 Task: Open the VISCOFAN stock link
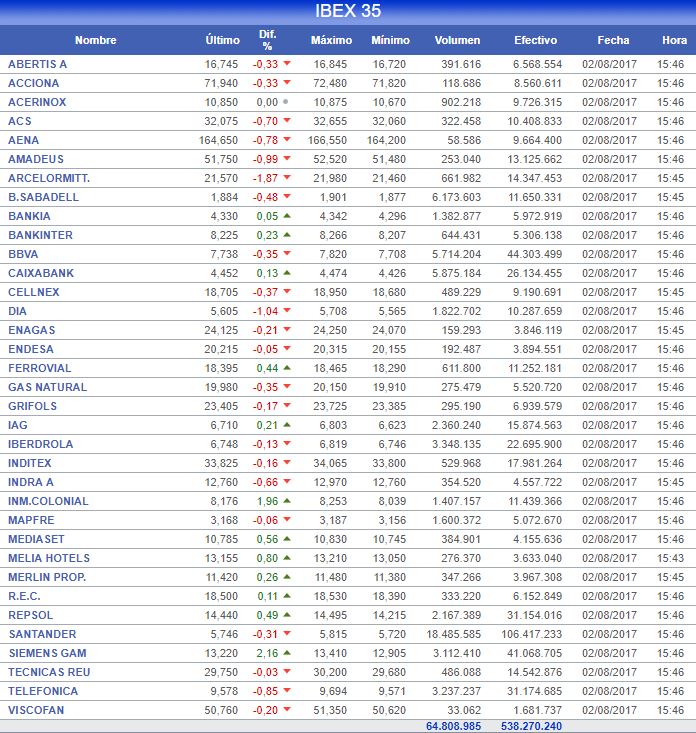(x=36, y=710)
